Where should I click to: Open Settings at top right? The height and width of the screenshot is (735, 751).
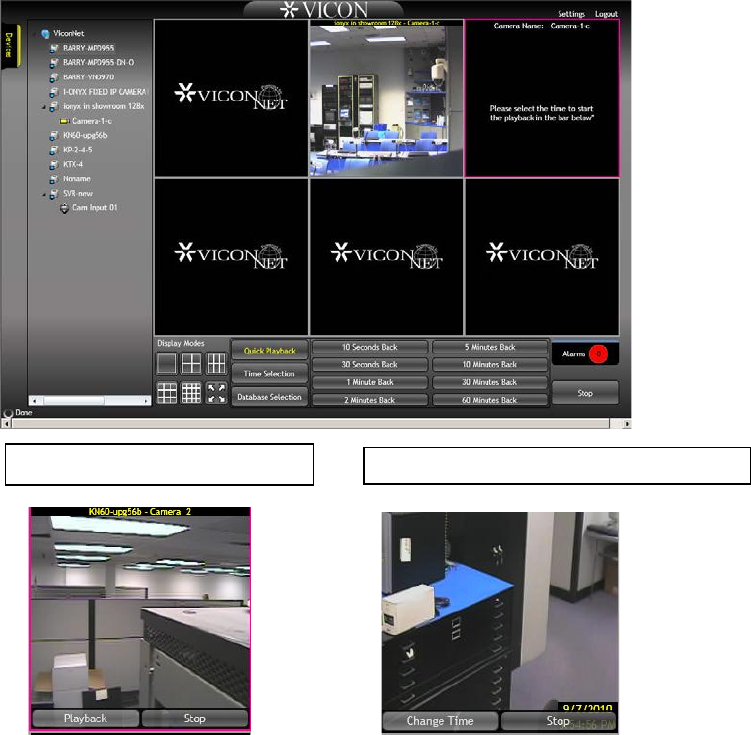pos(571,14)
